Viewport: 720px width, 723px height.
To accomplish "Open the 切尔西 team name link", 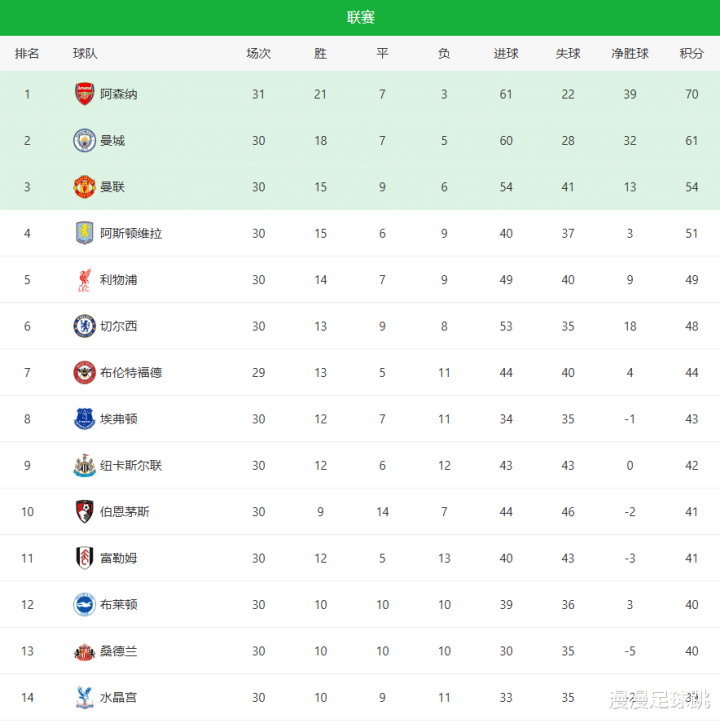I will pyautogui.click(x=119, y=326).
